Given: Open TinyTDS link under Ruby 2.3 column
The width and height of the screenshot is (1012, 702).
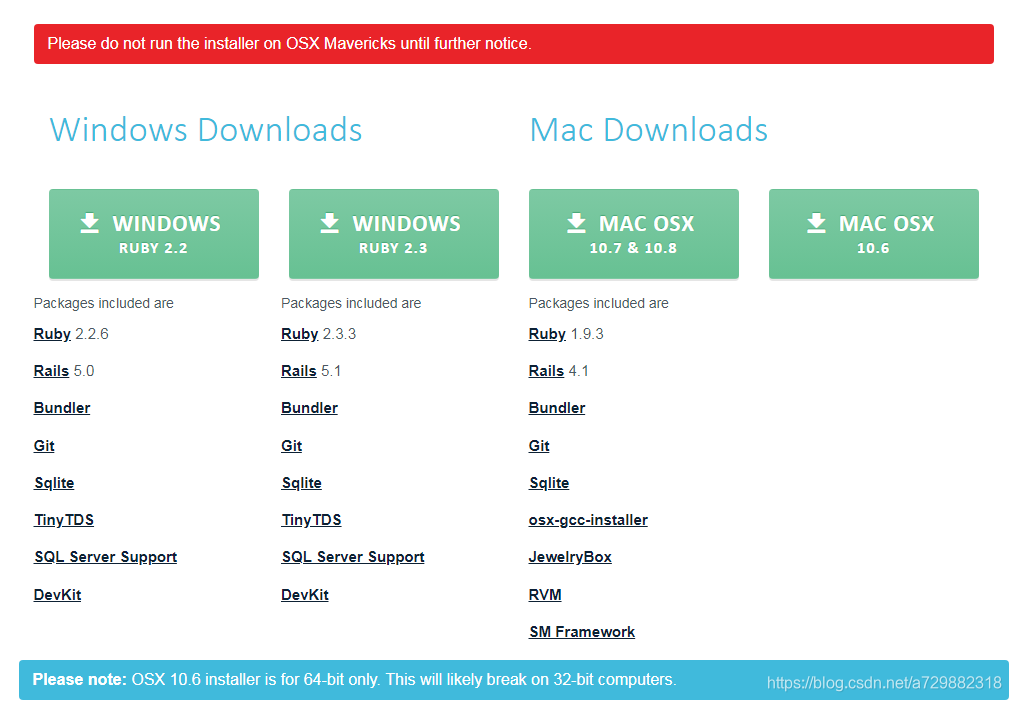Looking at the screenshot, I should click(x=311, y=519).
